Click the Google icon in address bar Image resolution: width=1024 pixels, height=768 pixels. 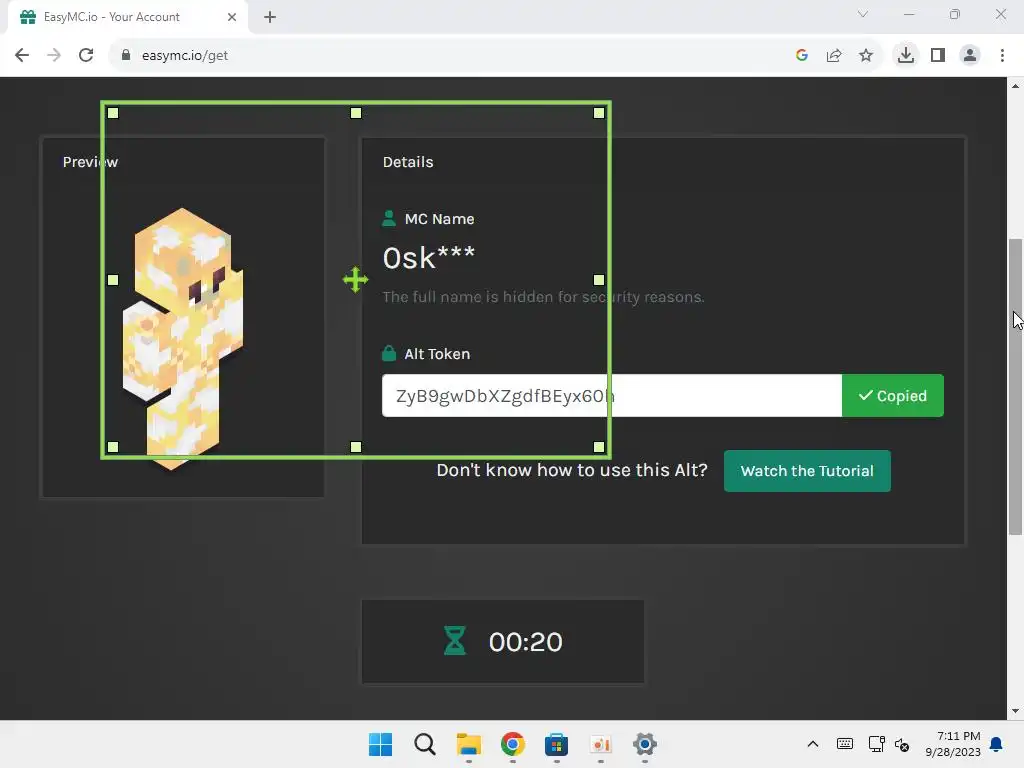802,56
